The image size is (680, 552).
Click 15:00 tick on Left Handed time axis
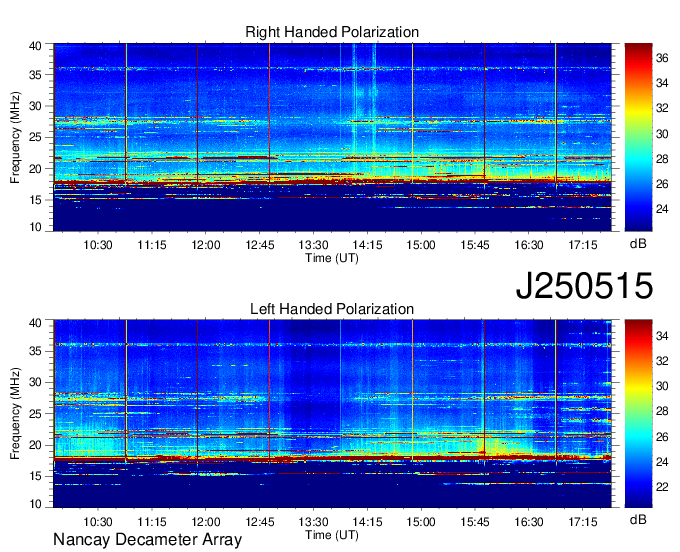[x=421, y=522]
